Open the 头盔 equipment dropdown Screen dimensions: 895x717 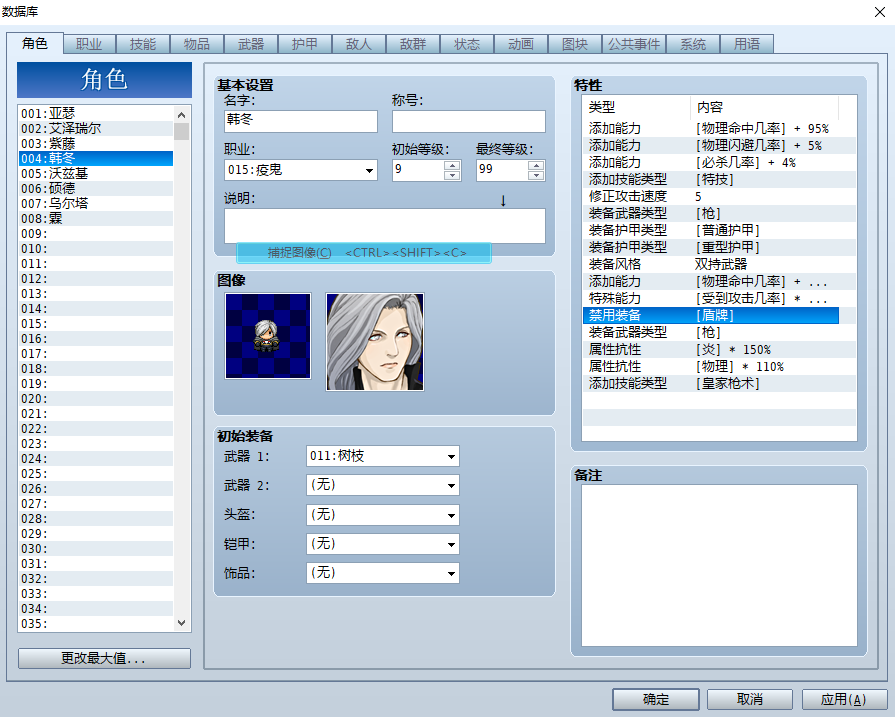tap(382, 515)
